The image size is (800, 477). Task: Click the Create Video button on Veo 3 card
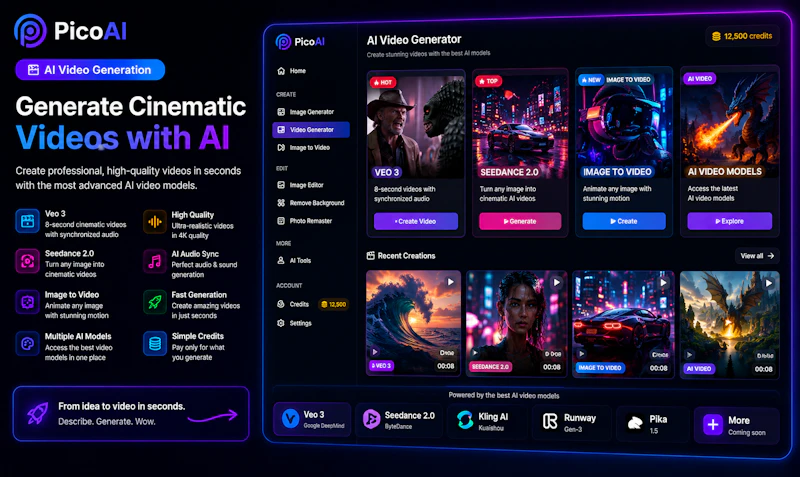pyautogui.click(x=416, y=221)
